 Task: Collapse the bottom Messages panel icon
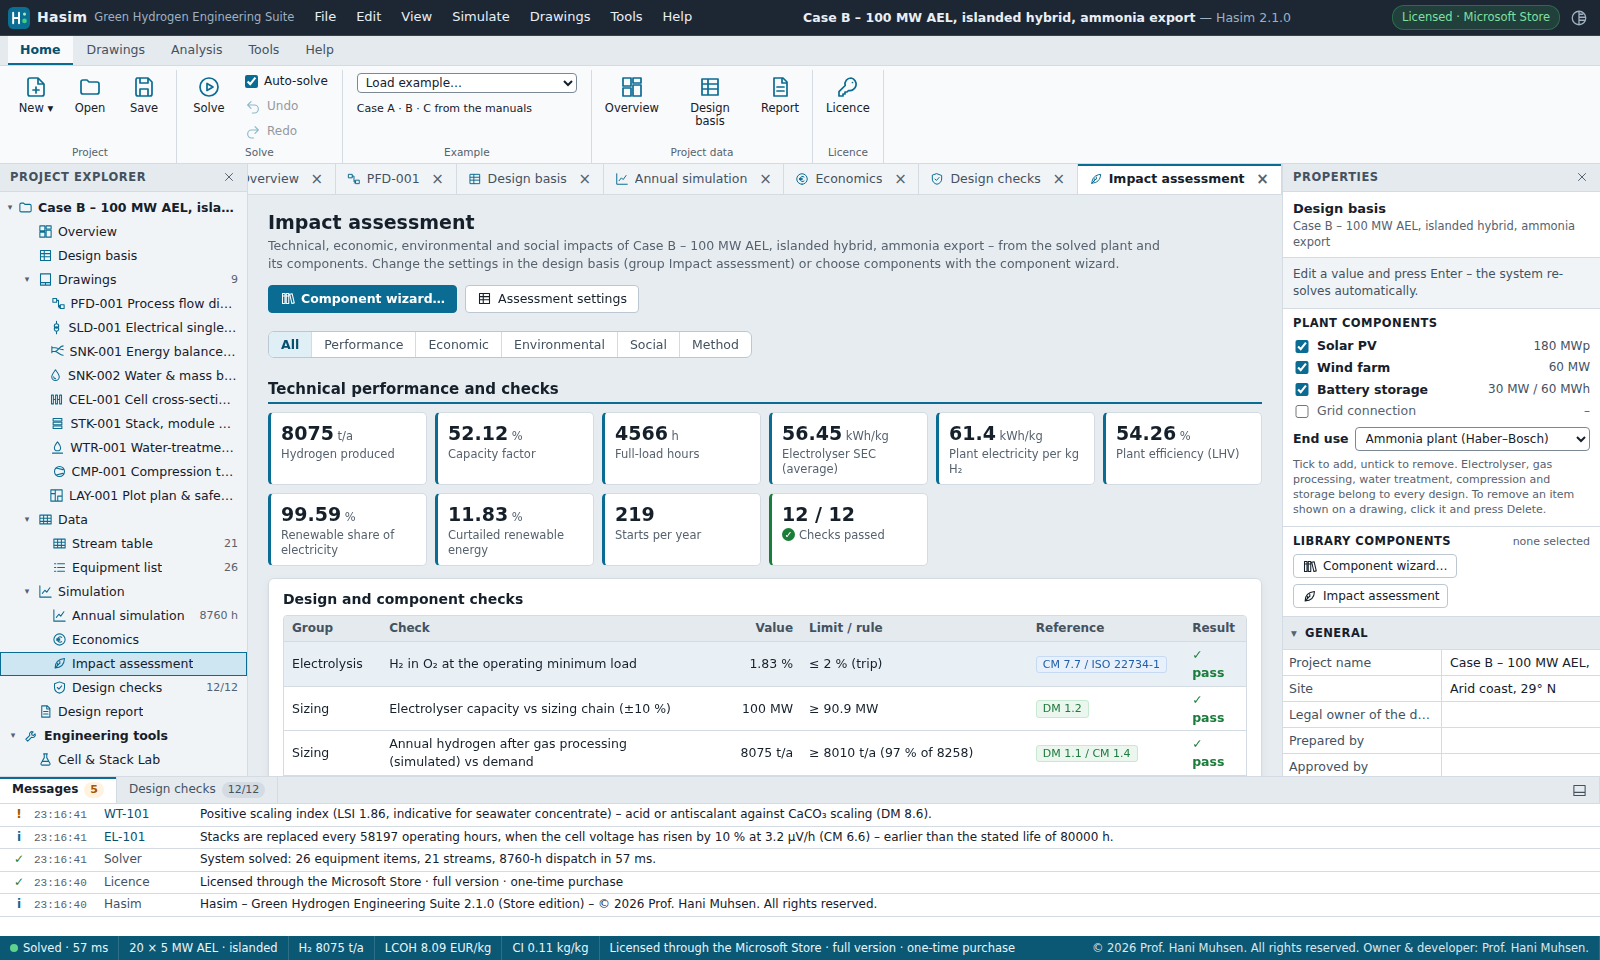pos(1580,790)
